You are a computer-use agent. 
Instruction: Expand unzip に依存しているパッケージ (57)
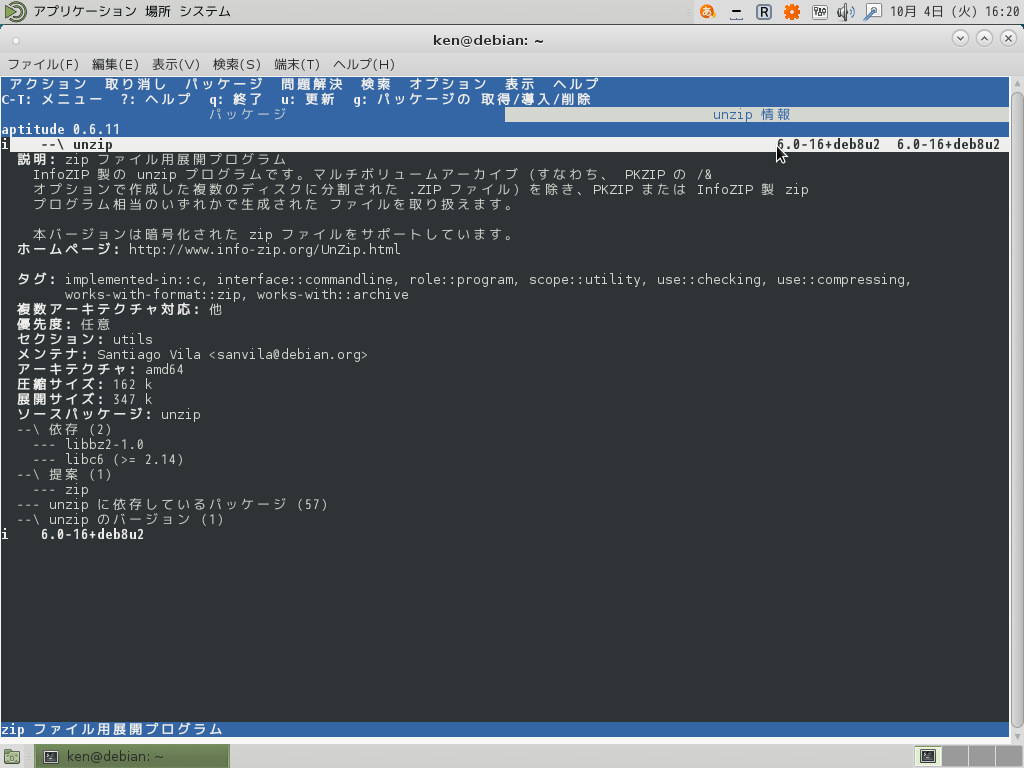(x=172, y=504)
